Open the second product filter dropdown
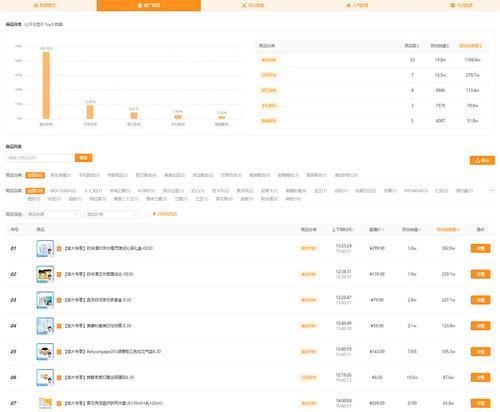This screenshot has width=500, height=412. pyautogui.click(x=112, y=214)
